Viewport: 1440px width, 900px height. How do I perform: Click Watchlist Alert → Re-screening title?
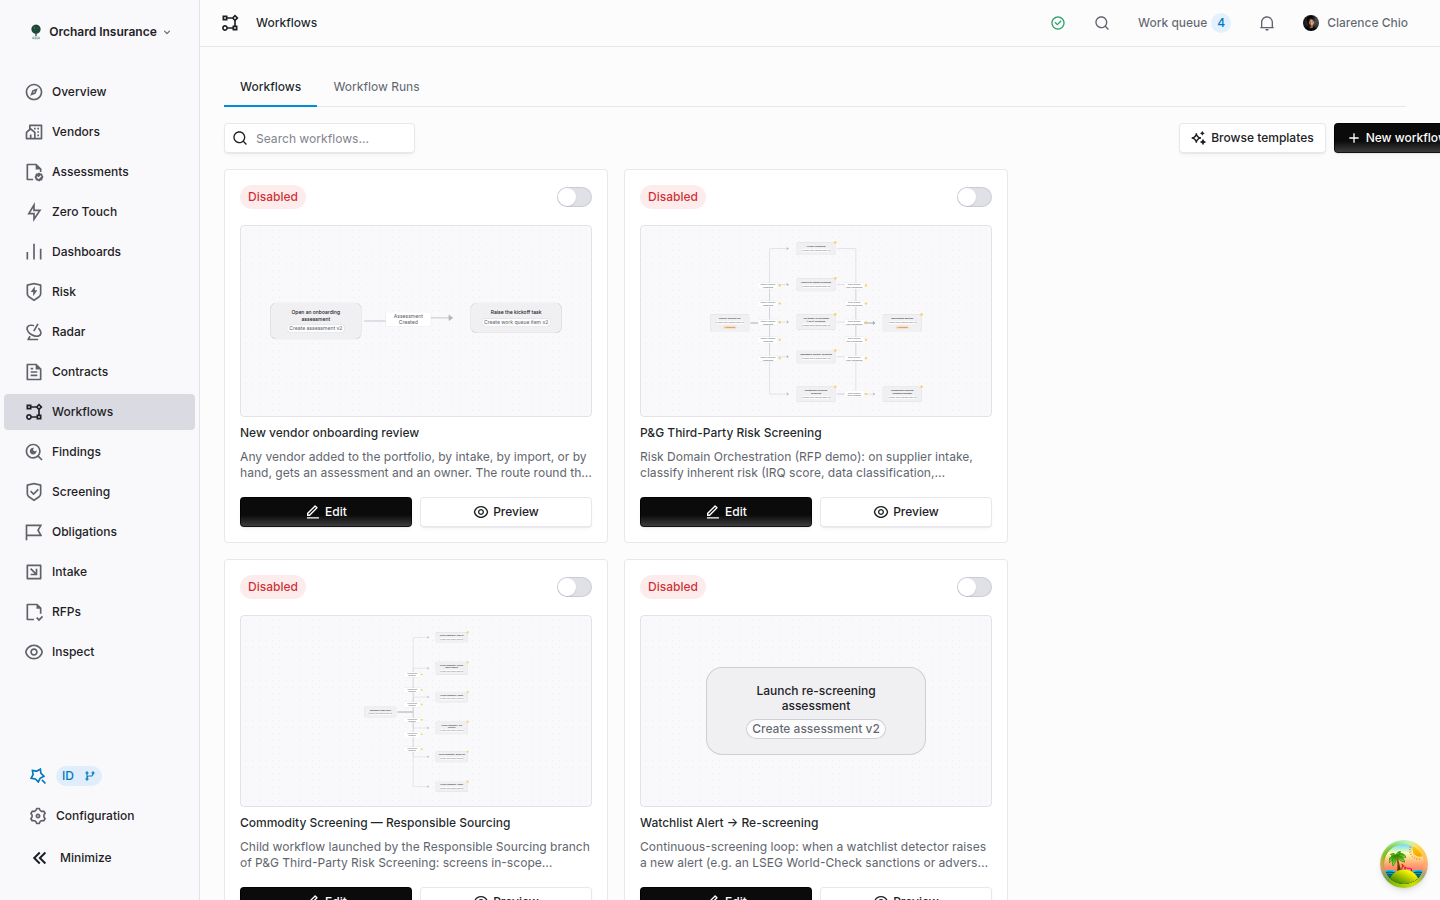(x=729, y=823)
